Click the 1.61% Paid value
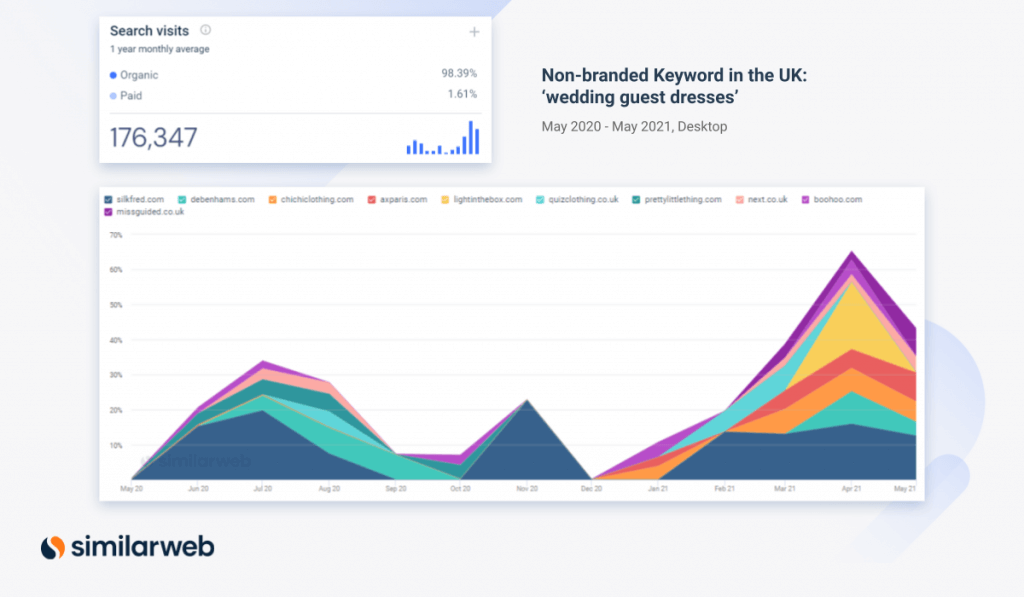The width and height of the screenshot is (1024, 597). (x=462, y=94)
